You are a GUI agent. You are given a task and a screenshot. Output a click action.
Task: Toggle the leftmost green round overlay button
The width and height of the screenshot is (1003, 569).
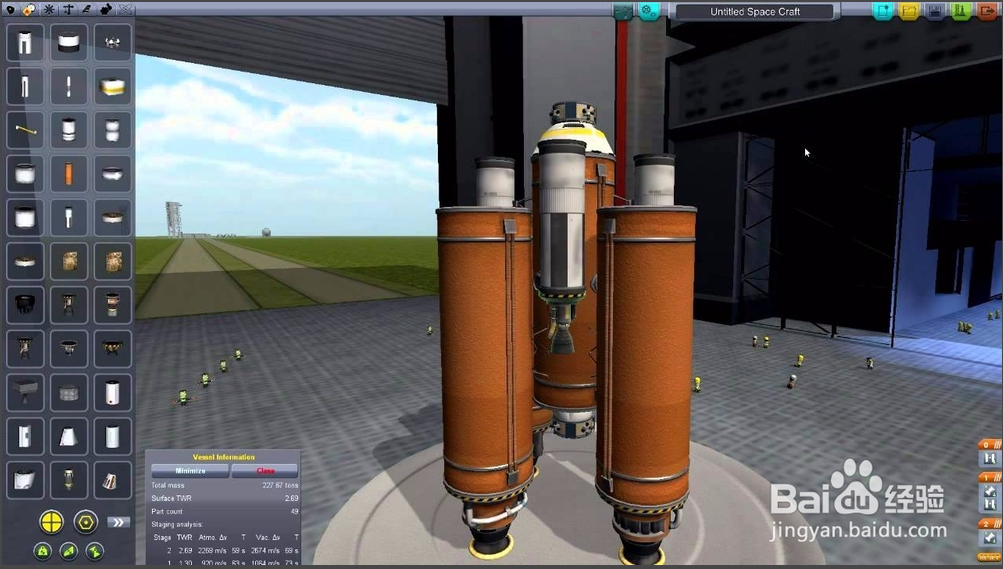coord(42,550)
